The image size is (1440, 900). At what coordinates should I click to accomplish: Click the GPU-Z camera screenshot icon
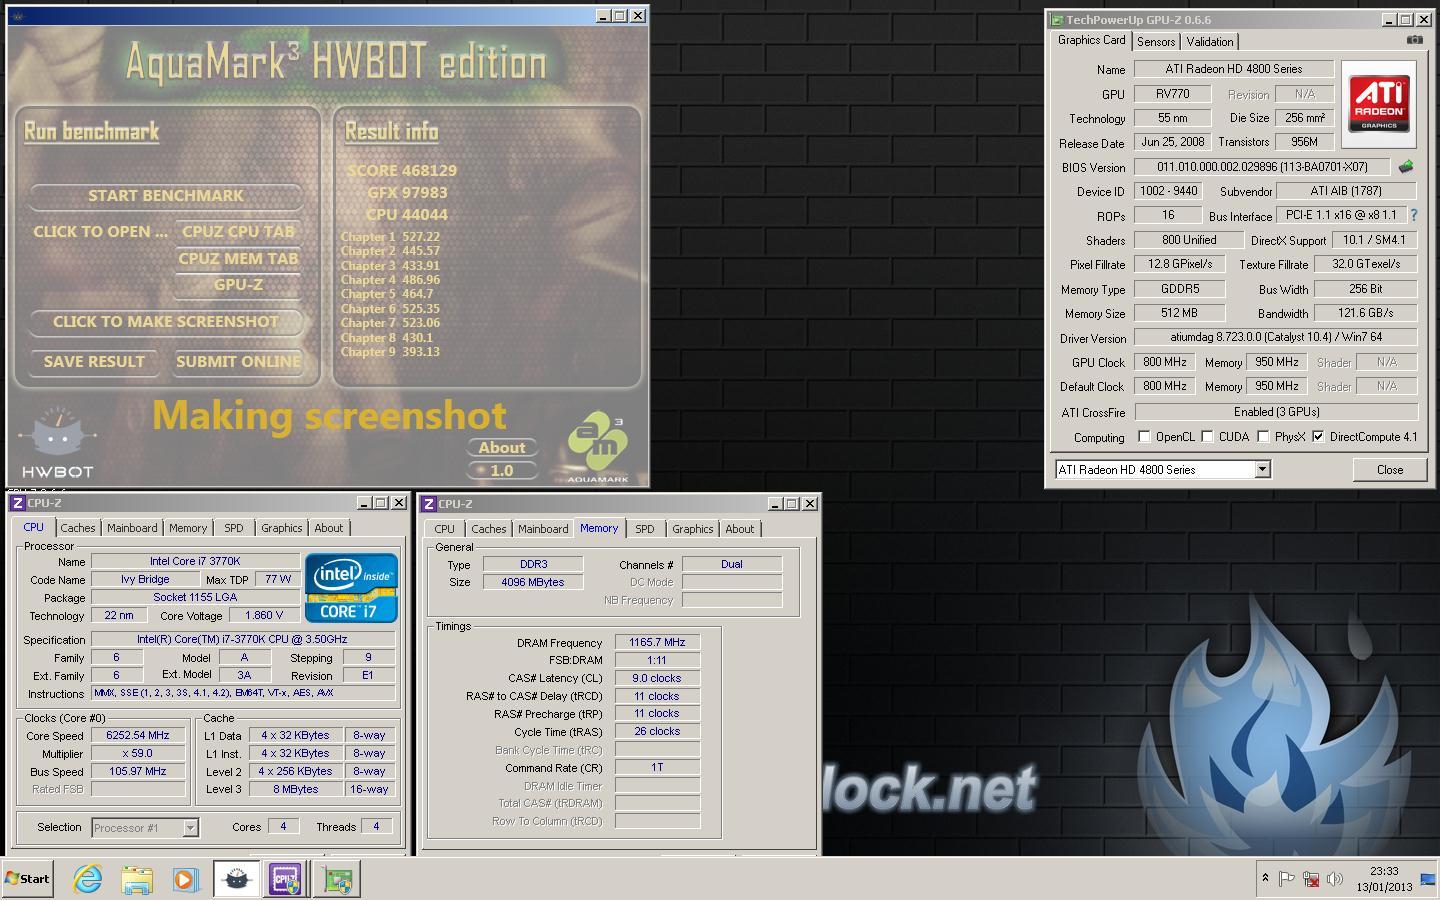click(1414, 40)
